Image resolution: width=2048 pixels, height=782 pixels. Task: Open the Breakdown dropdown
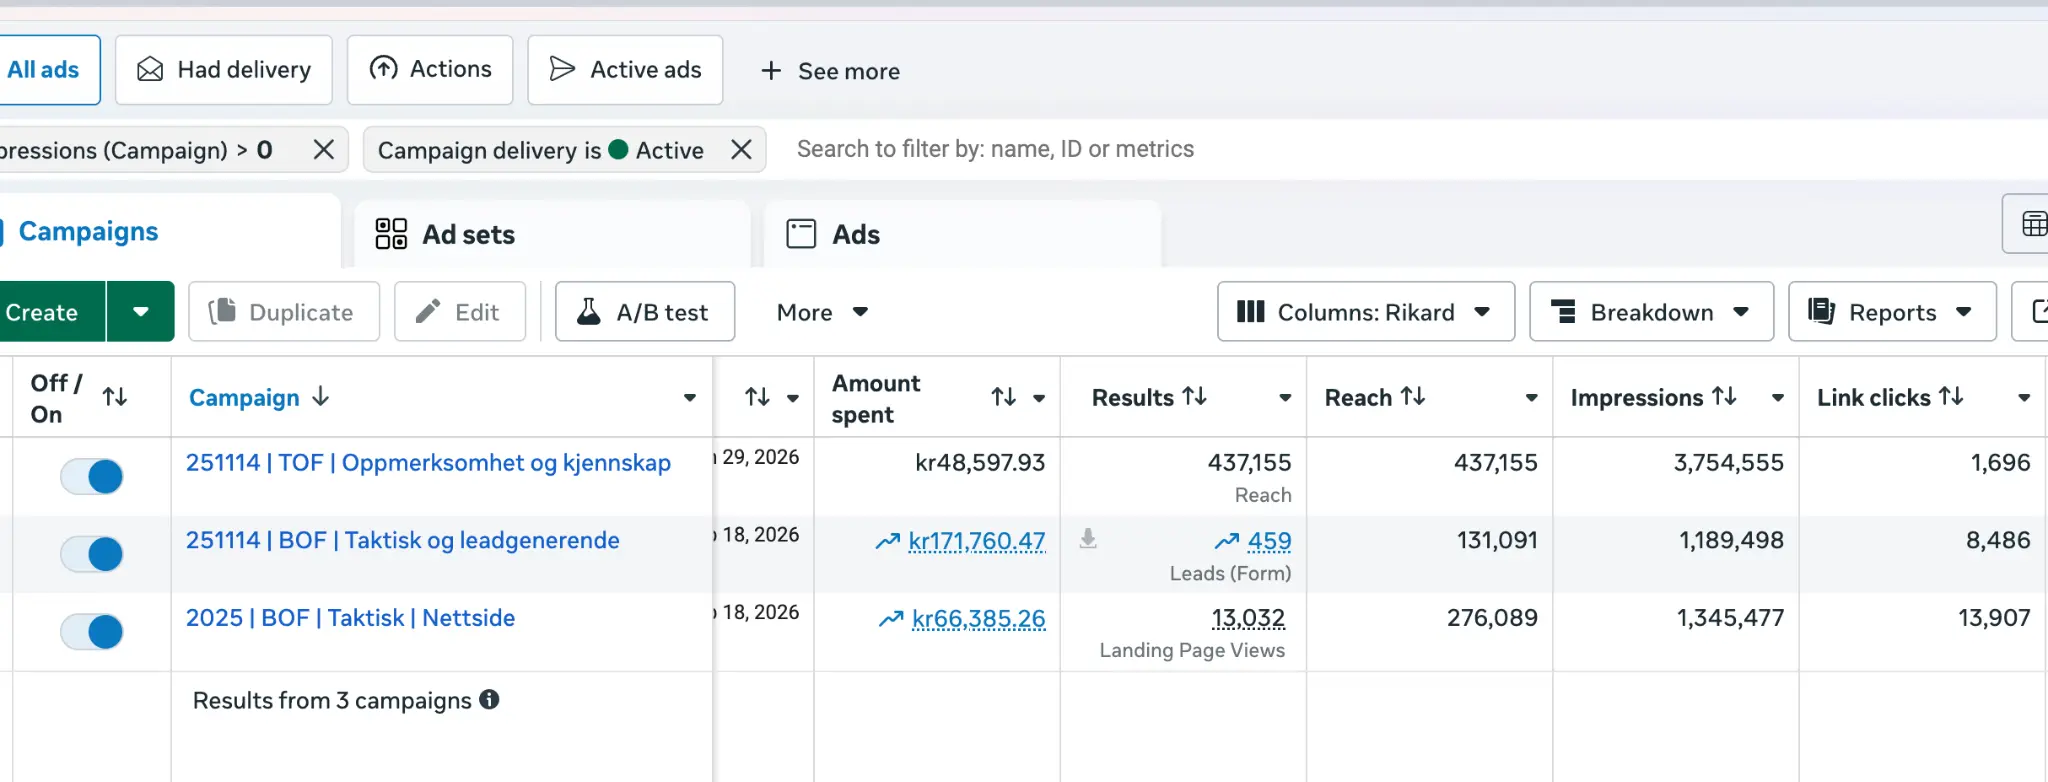coord(1652,312)
